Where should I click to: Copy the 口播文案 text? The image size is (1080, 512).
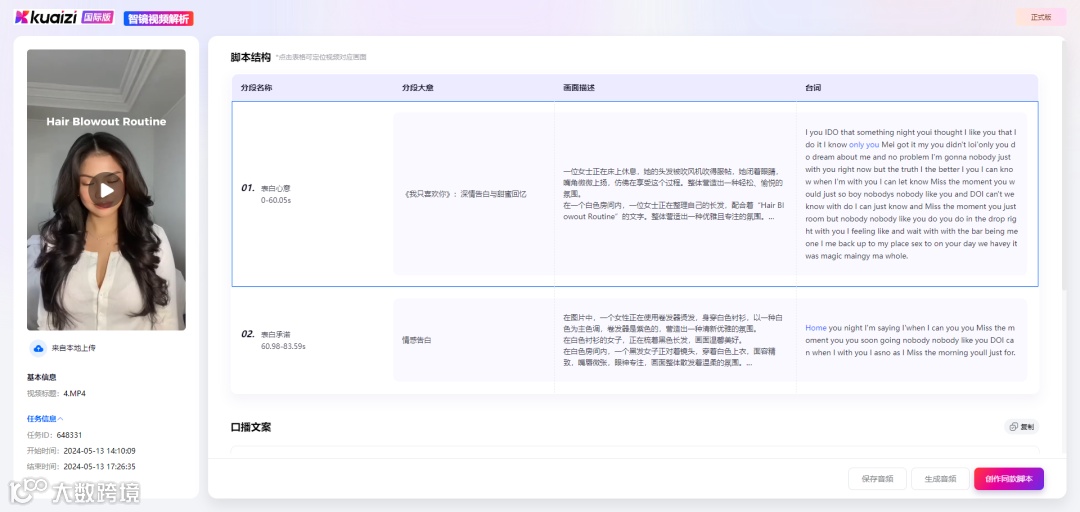point(1021,427)
